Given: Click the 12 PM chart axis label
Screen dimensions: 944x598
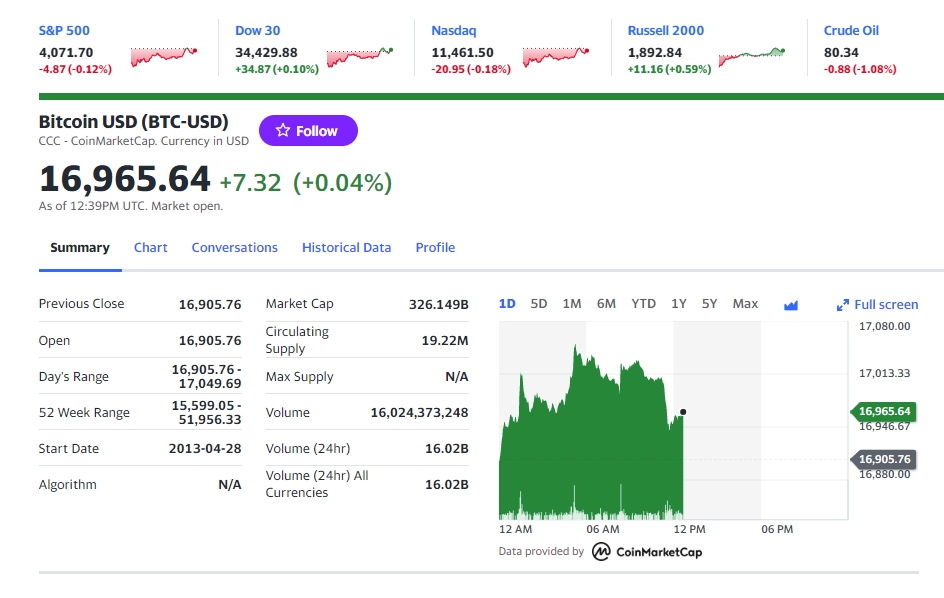Looking at the screenshot, I should [689, 529].
